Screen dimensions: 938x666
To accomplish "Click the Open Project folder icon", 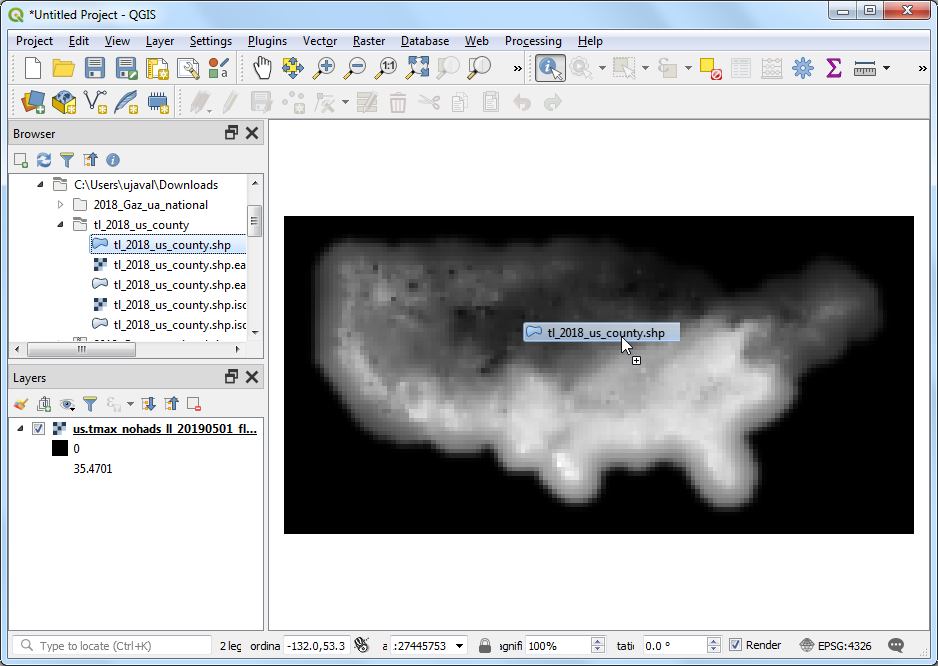I will [64, 68].
